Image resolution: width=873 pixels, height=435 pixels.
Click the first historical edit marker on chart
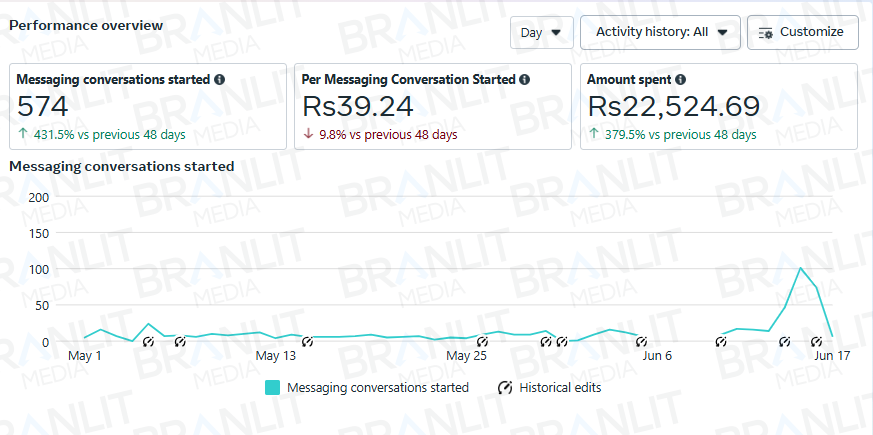(148, 342)
